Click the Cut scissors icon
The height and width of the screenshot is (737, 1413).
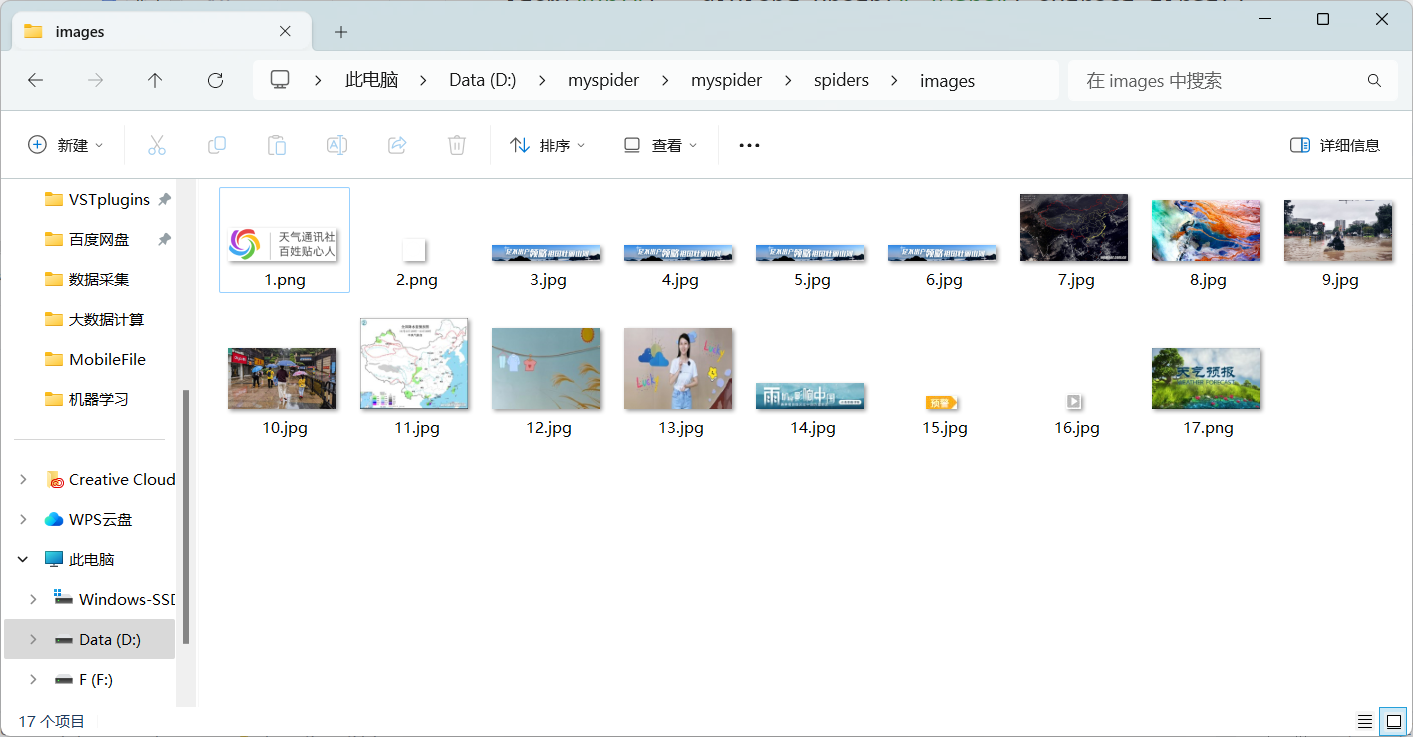click(x=157, y=145)
